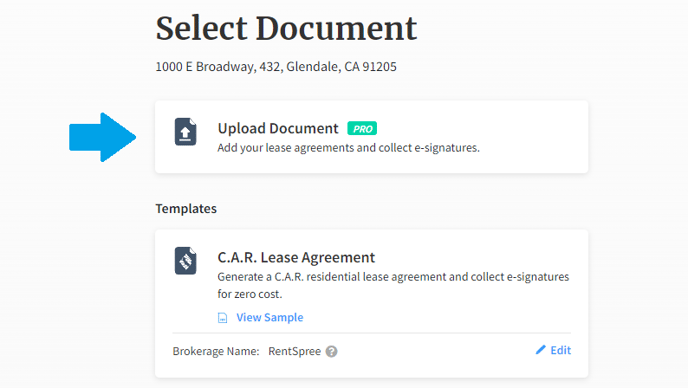688x388 pixels.
Task: Click the 1000 E Broadway property address
Action: pos(276,67)
